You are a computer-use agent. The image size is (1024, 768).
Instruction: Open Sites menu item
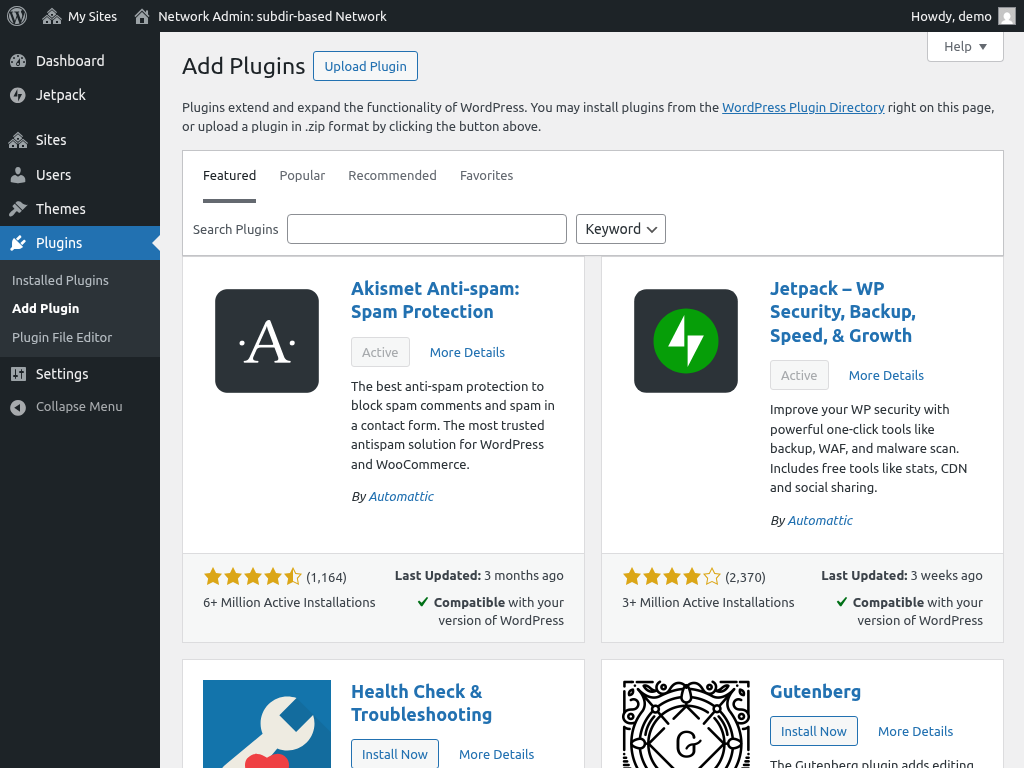[80, 140]
